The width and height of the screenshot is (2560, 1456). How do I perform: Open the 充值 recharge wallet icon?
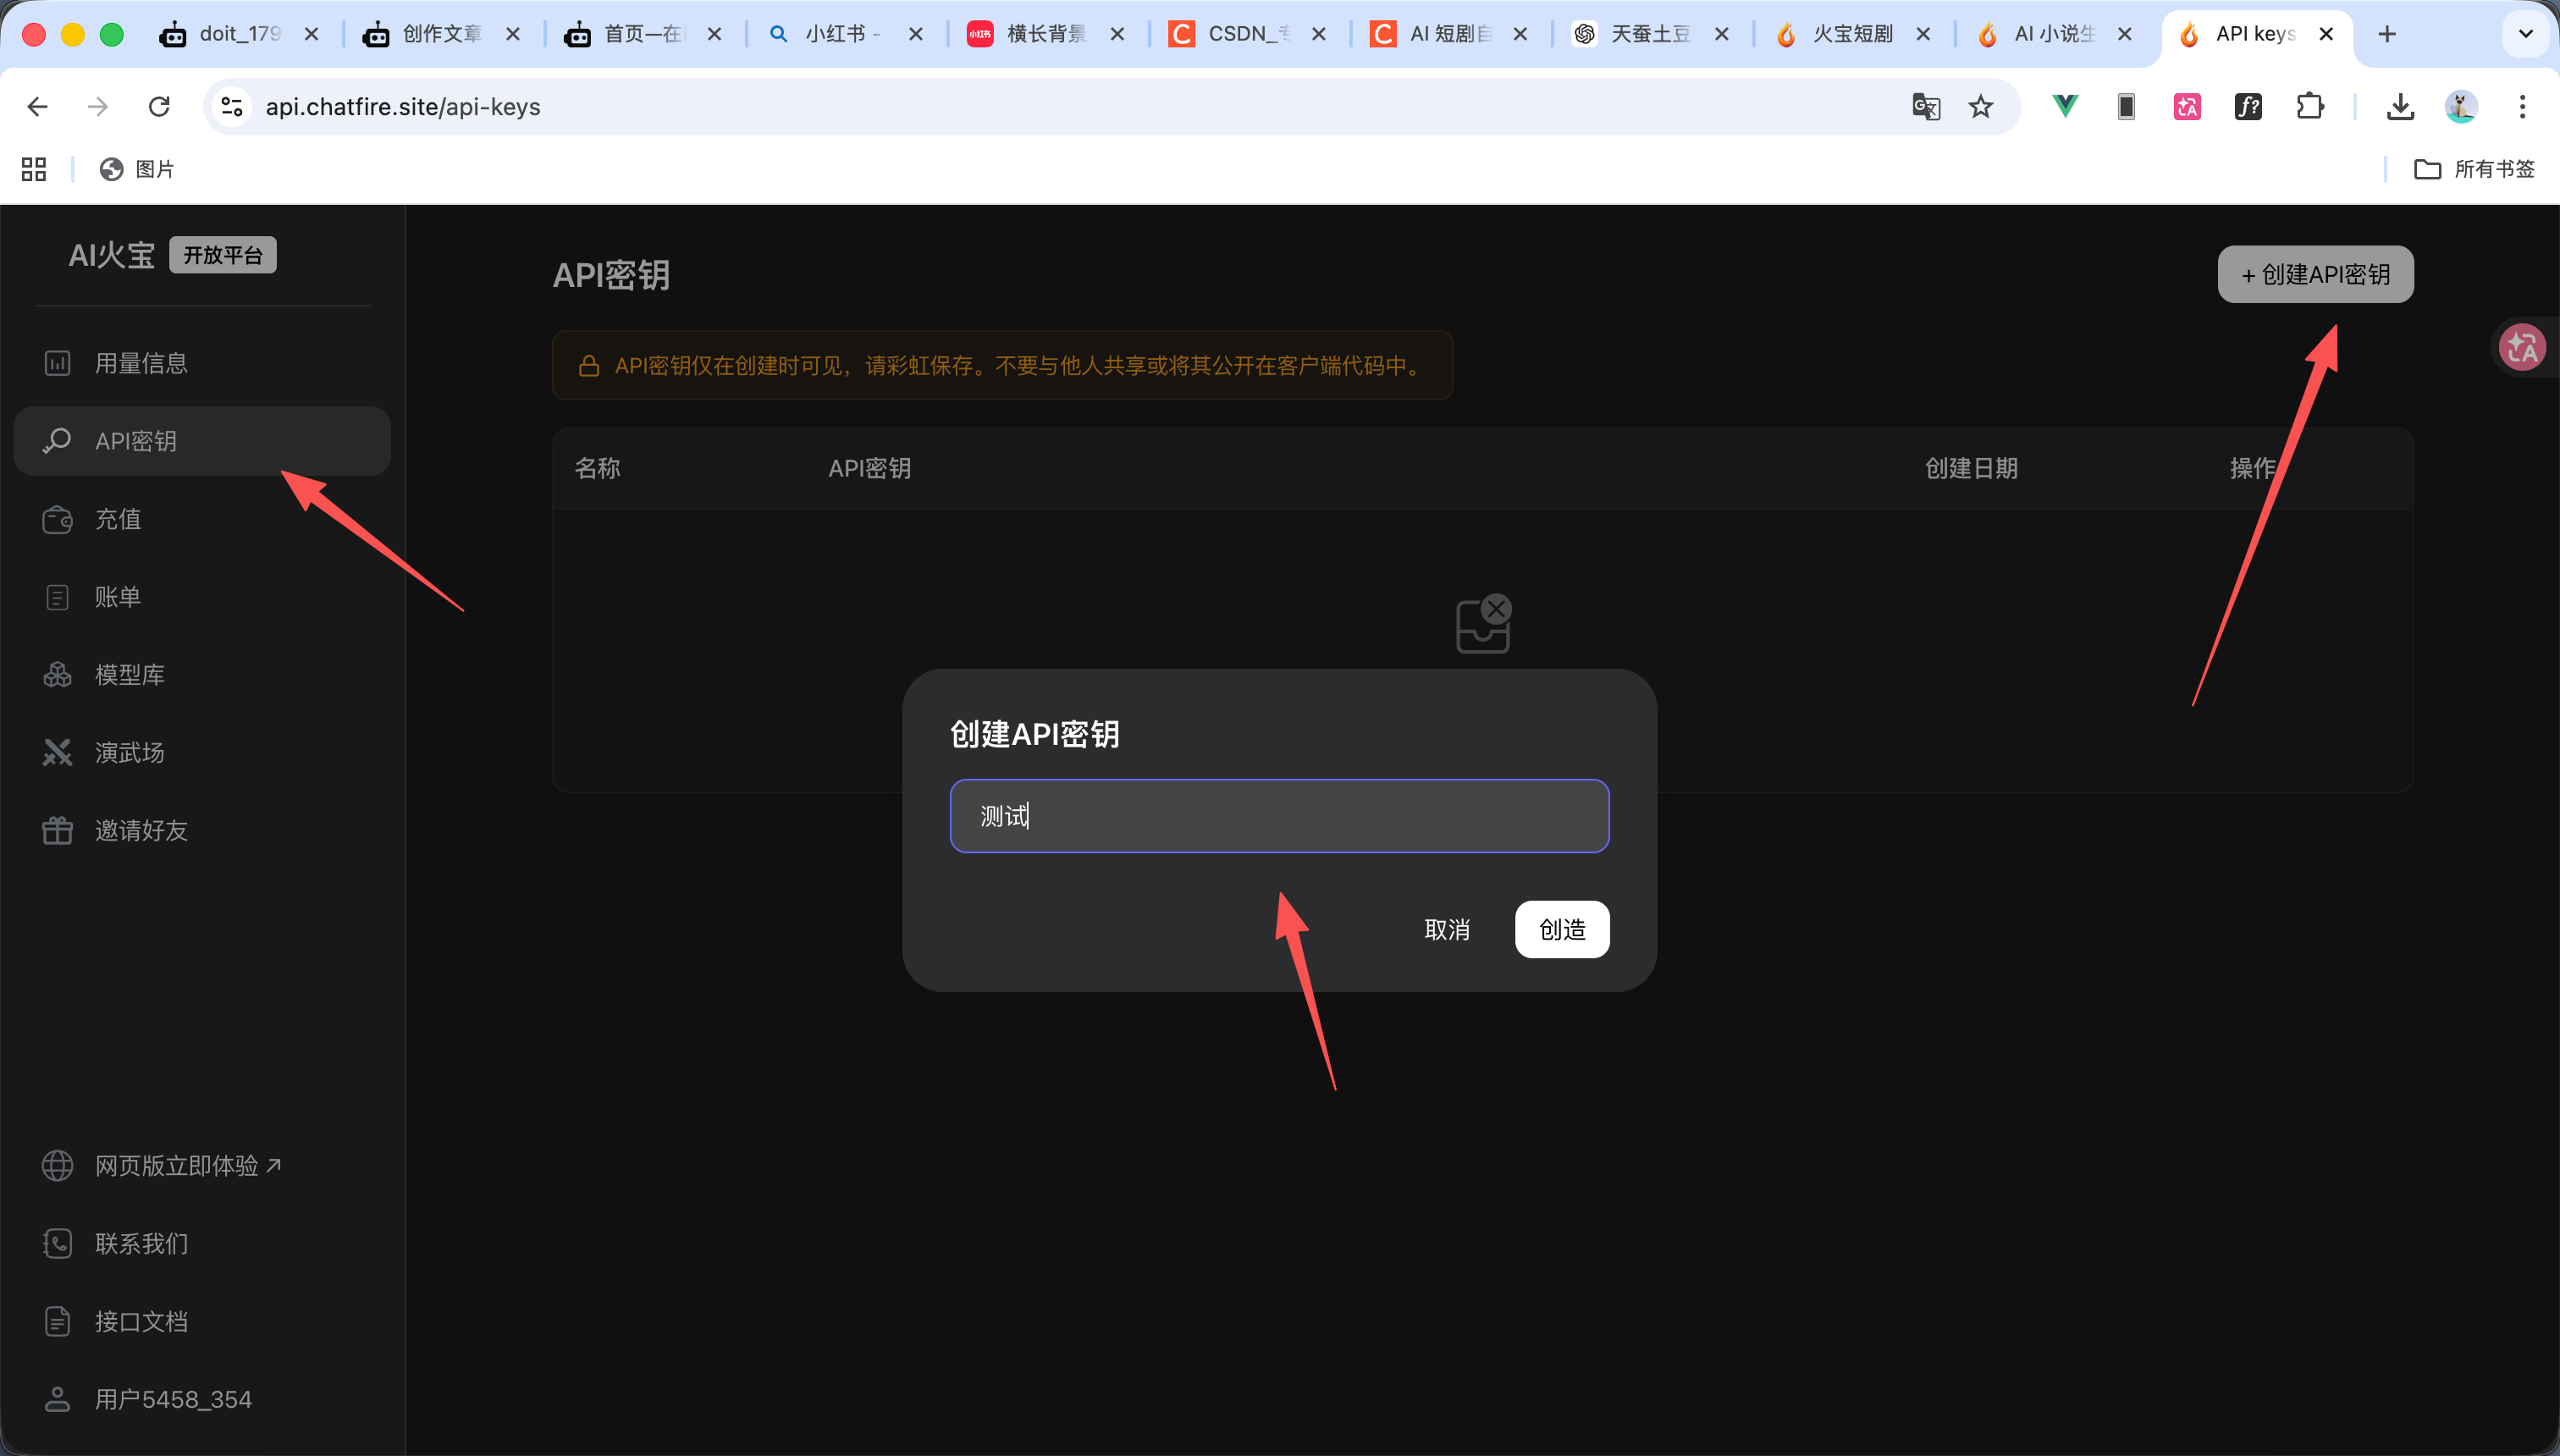pos(57,519)
